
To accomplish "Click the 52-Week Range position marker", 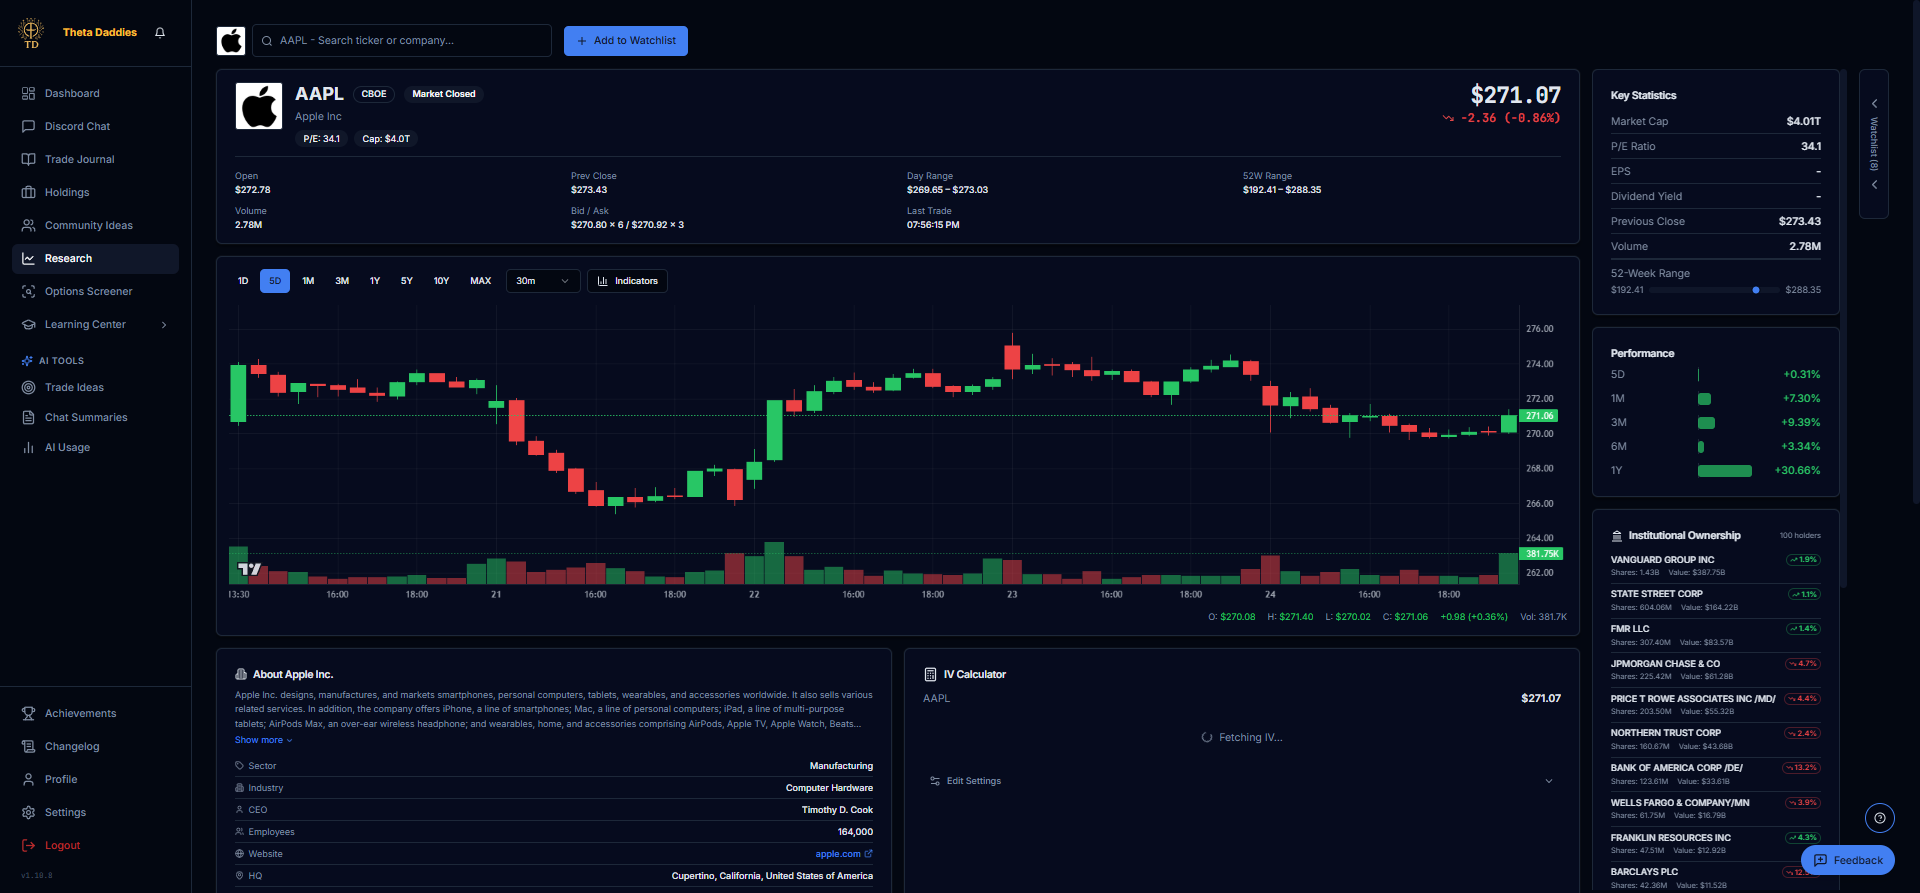I will tap(1756, 290).
